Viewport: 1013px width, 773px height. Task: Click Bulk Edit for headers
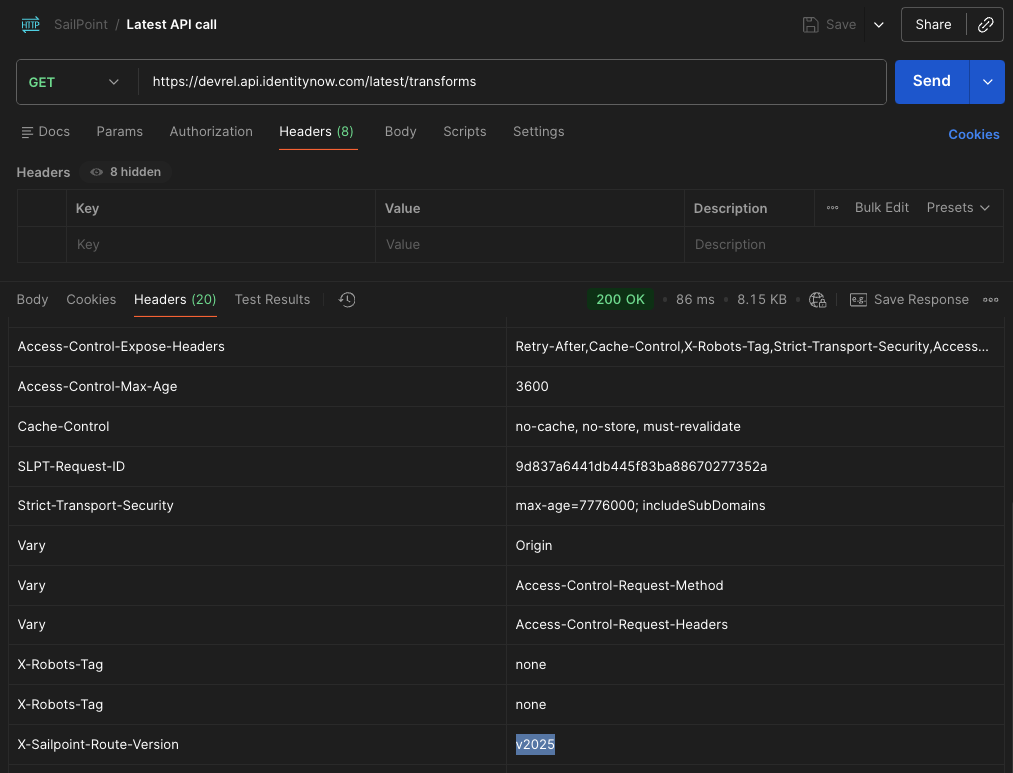click(x=881, y=208)
